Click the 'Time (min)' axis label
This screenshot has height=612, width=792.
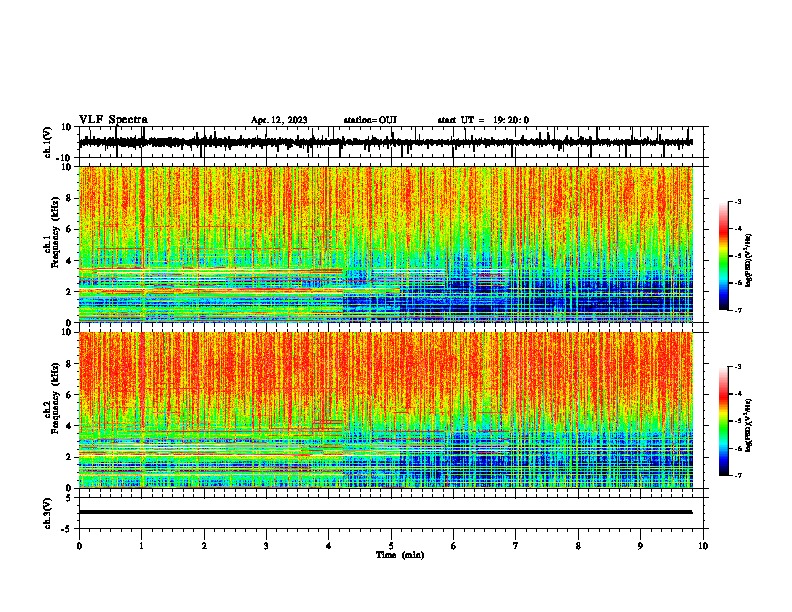coord(400,555)
